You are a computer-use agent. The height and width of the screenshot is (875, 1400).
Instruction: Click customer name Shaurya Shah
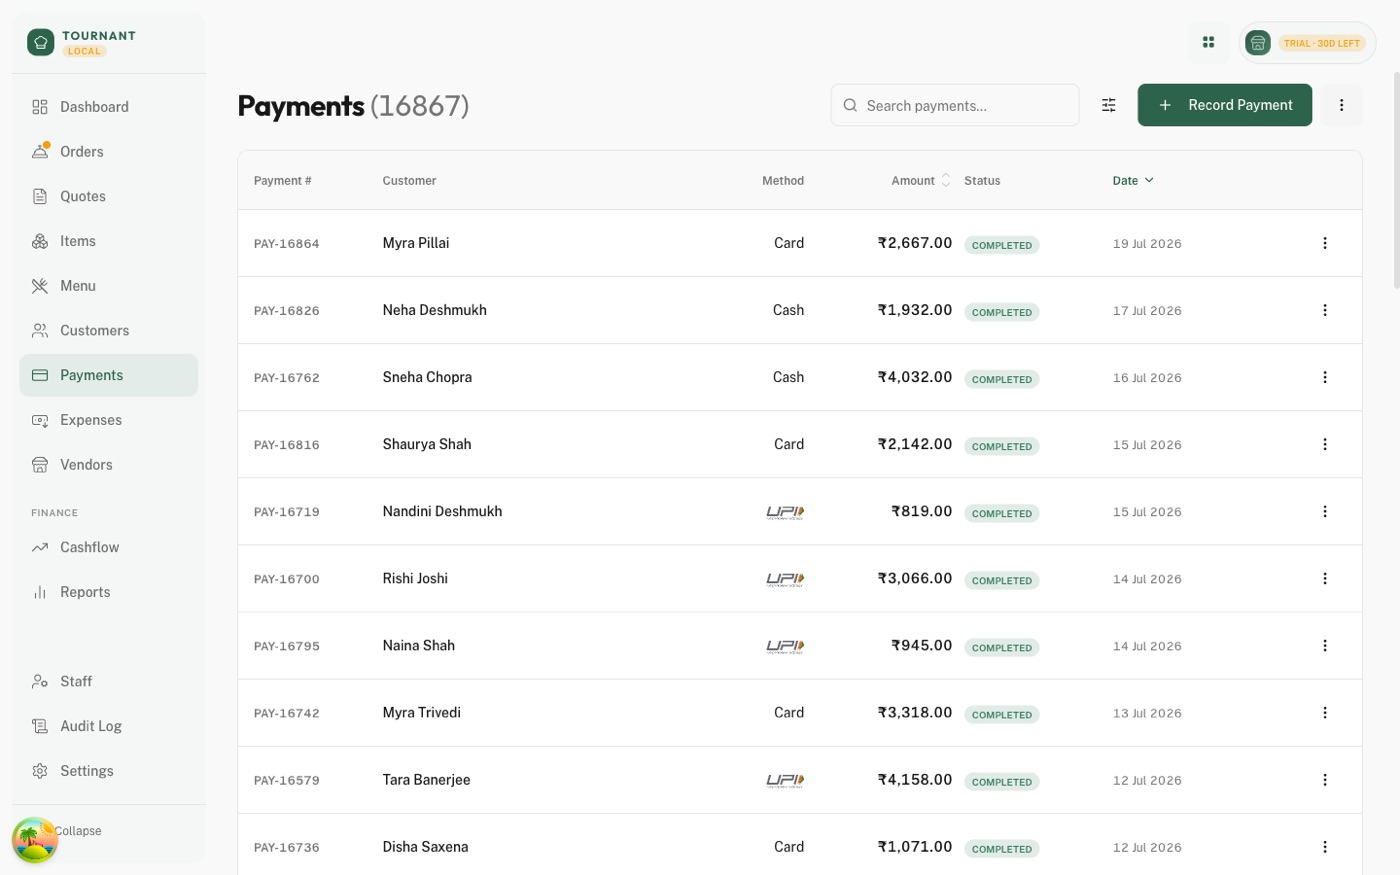coord(427,444)
